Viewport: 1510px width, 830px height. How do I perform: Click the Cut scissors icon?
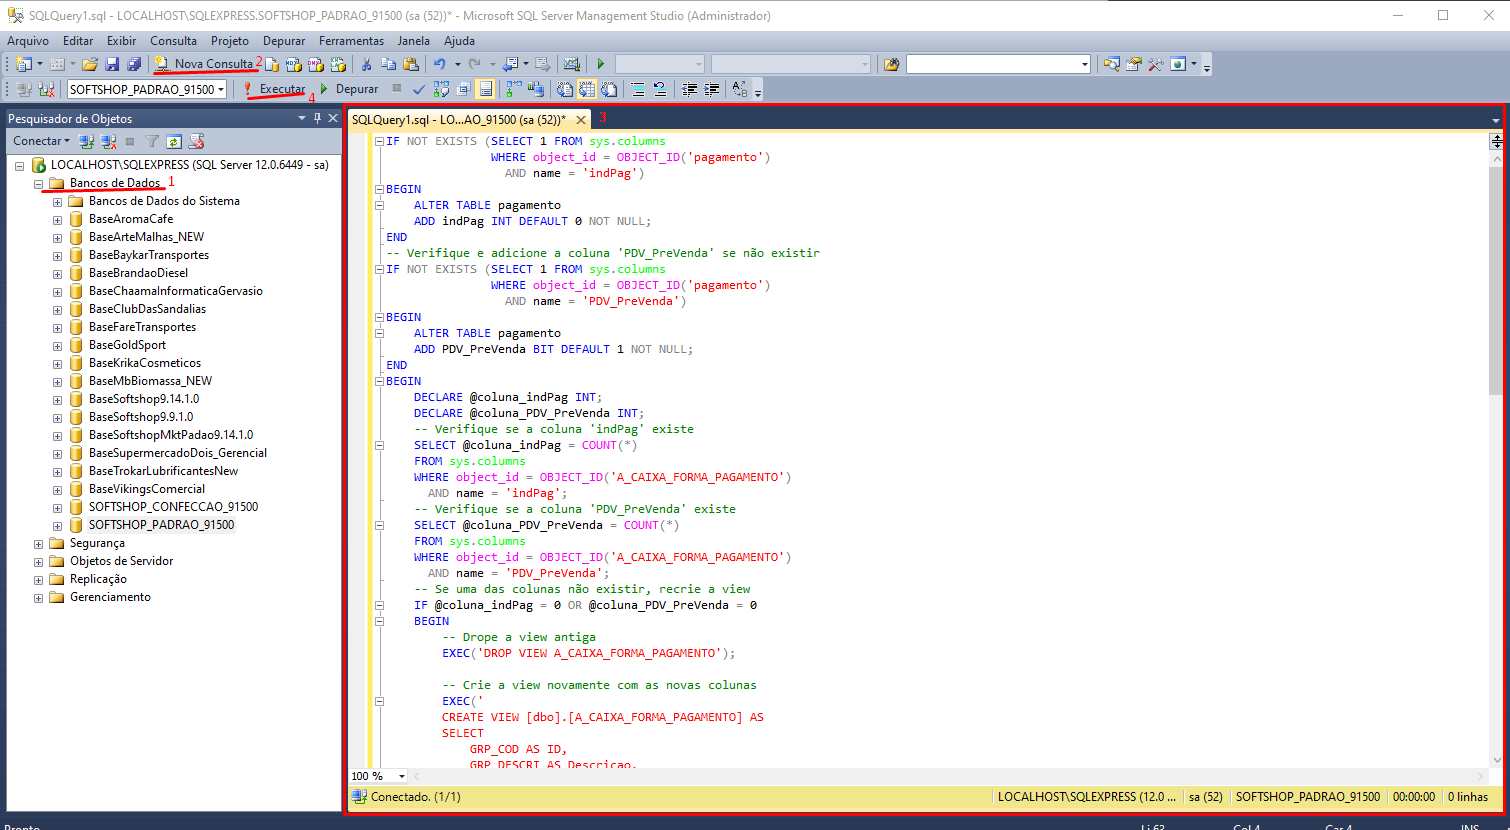(366, 64)
